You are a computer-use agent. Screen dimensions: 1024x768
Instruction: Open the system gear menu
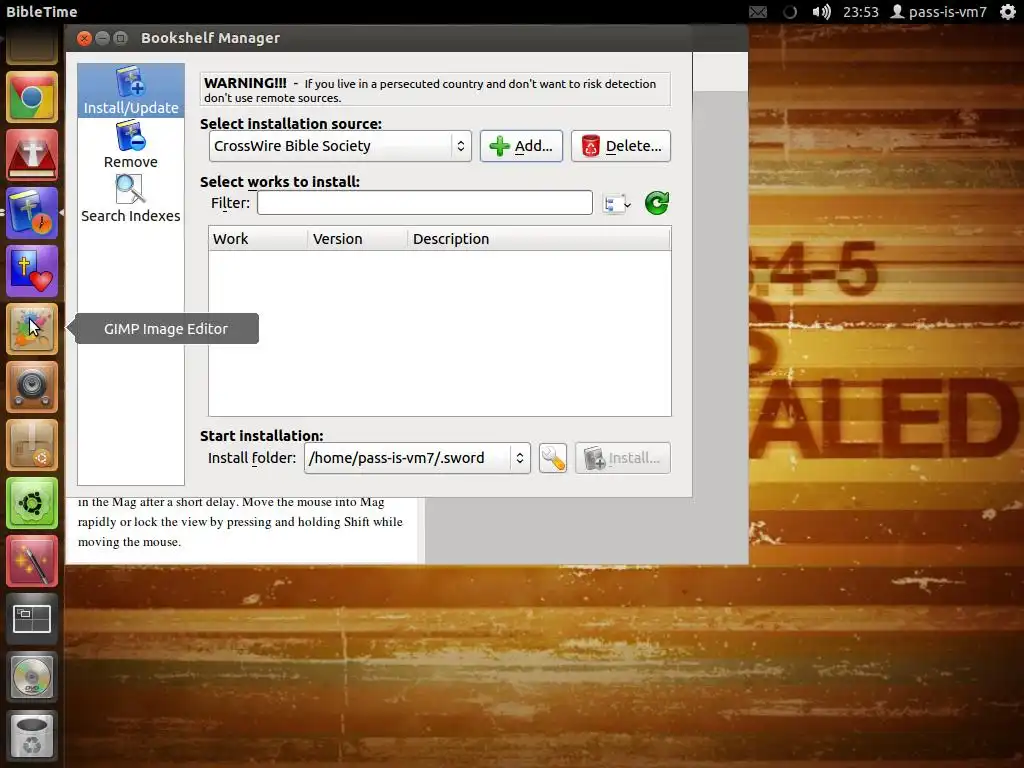point(1008,12)
